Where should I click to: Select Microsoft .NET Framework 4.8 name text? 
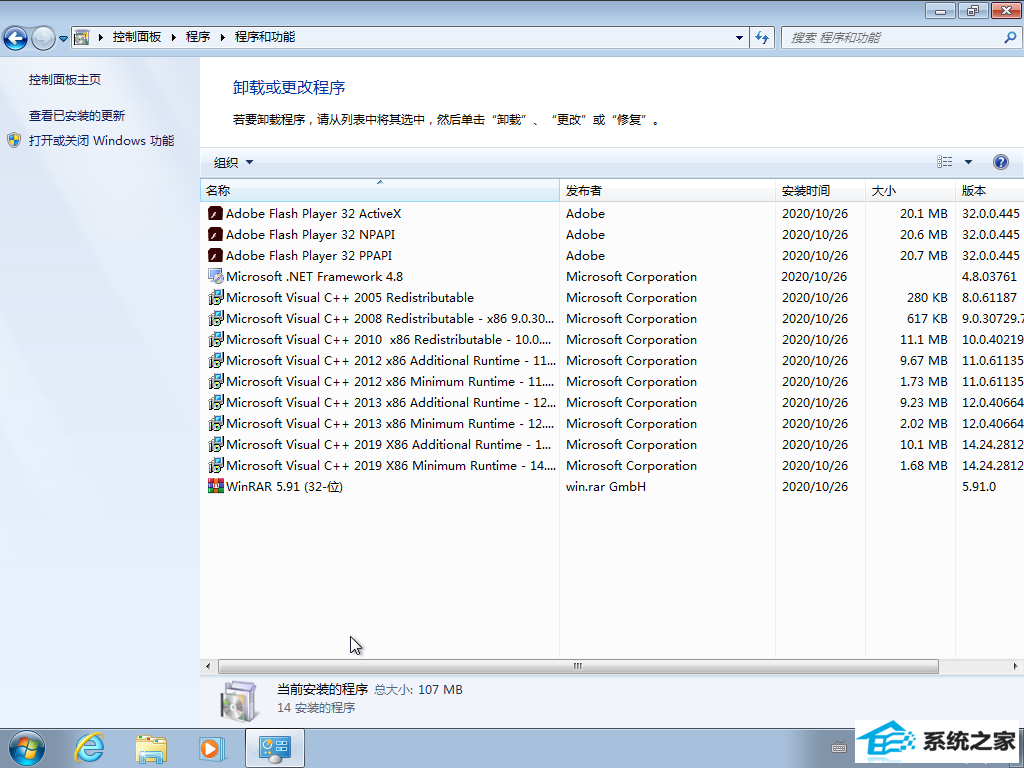315,276
